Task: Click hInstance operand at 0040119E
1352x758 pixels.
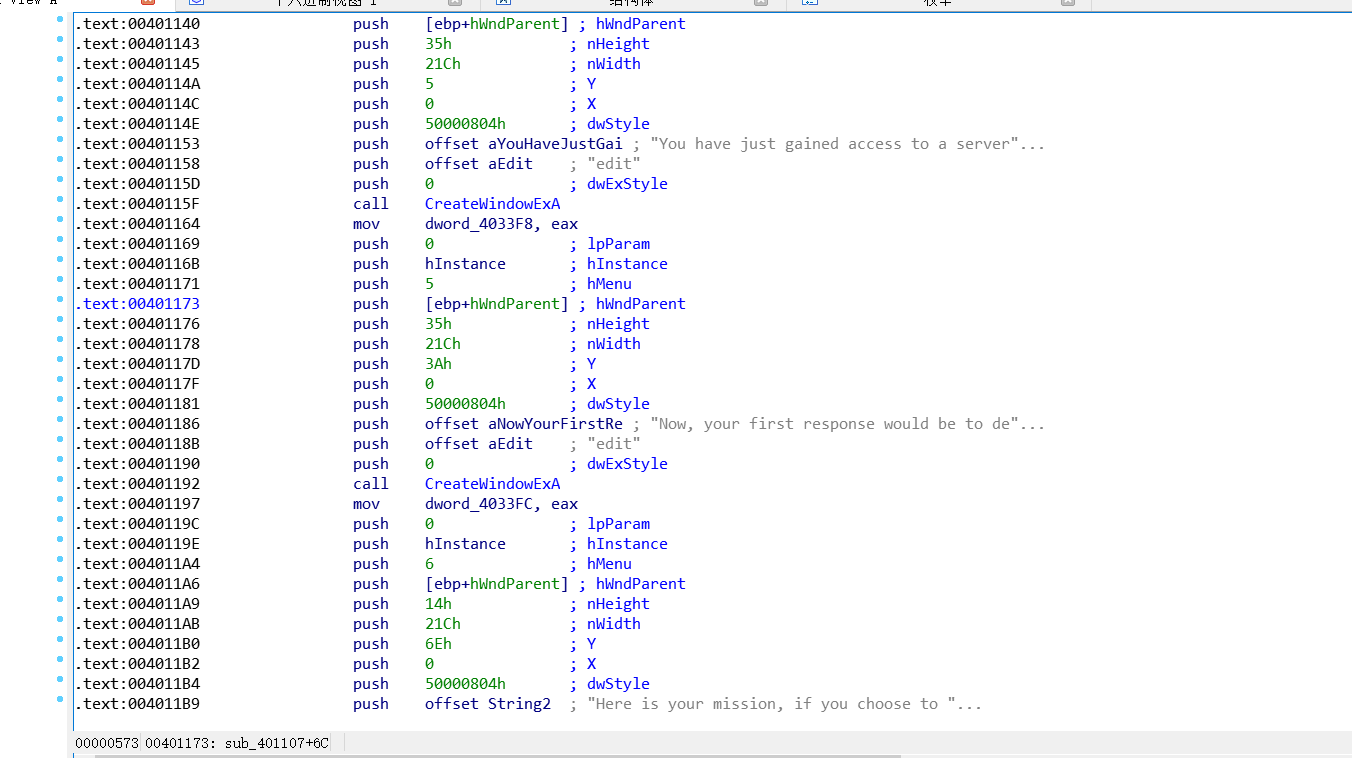Action: point(465,544)
